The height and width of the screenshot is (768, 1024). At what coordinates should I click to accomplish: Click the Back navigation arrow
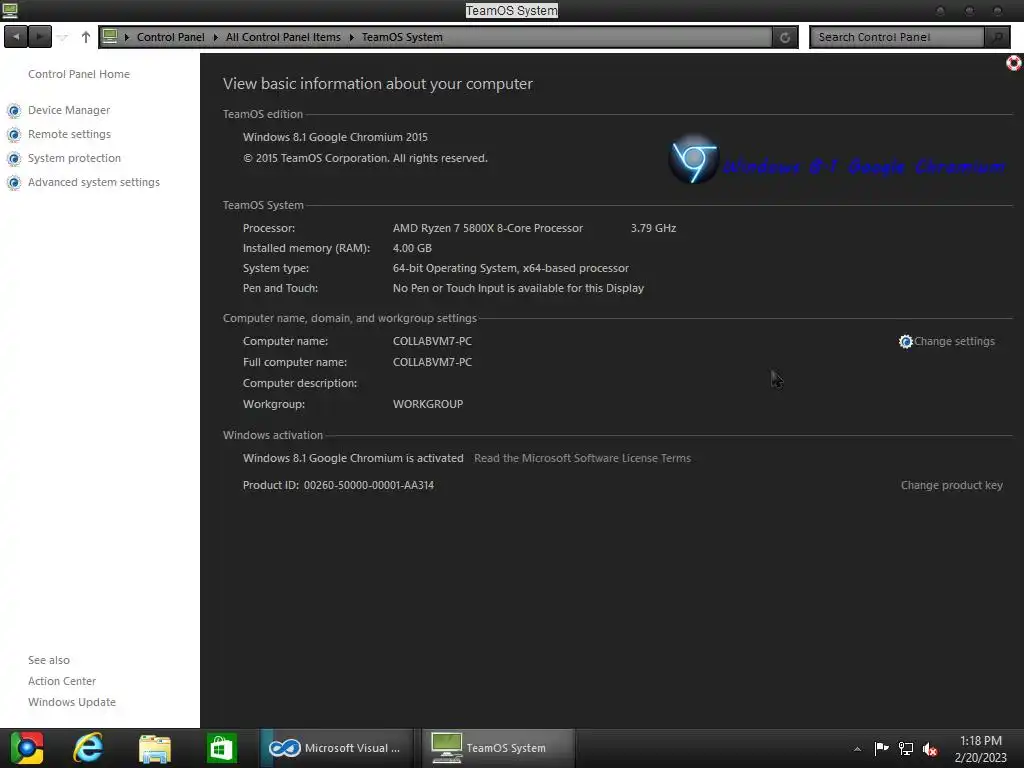click(x=16, y=37)
